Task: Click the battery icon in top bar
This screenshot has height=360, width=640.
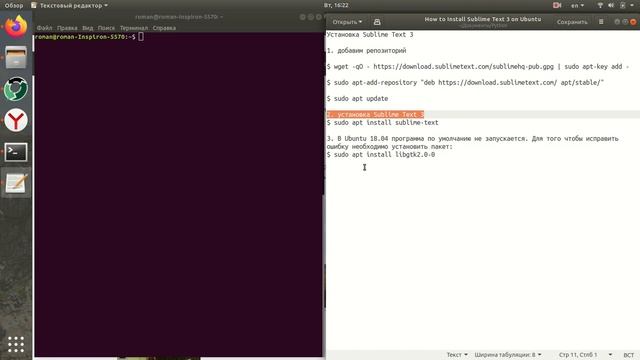Action: [622, 5]
